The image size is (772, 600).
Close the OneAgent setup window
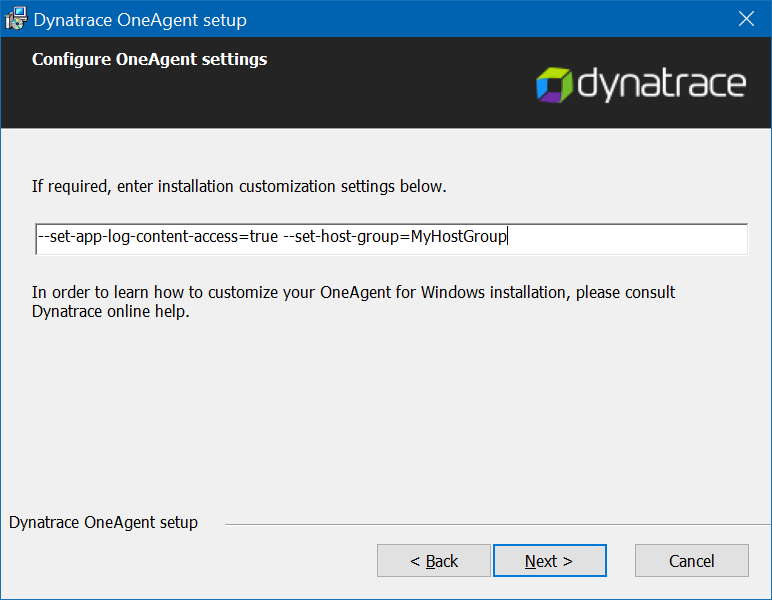746,19
